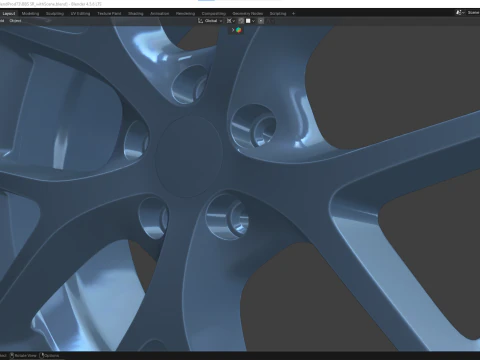Open the snapping options dropdown
480x360 pixels.
pyautogui.click(x=250, y=21)
